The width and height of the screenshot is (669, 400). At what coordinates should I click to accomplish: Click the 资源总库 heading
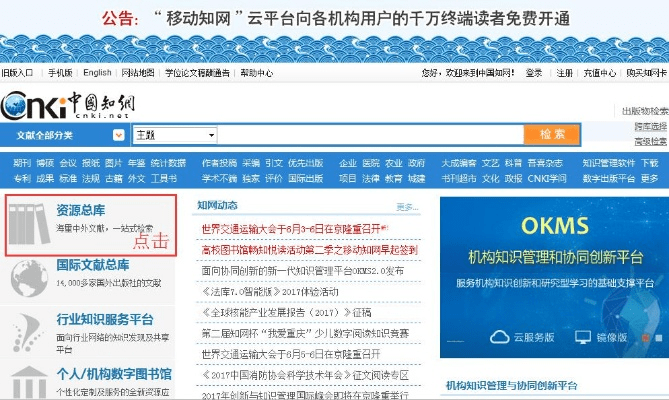tap(81, 210)
